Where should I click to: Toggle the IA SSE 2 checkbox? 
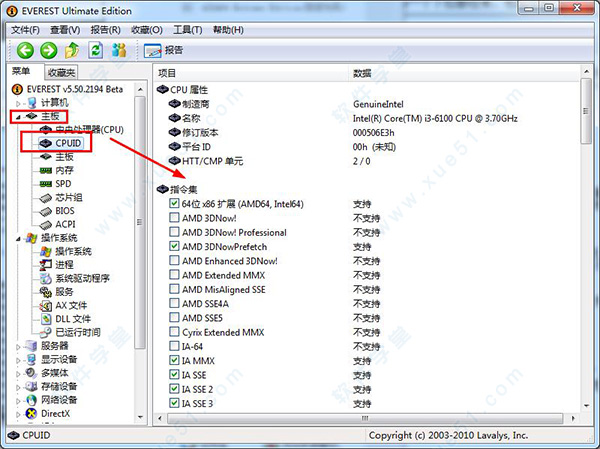pos(174,389)
